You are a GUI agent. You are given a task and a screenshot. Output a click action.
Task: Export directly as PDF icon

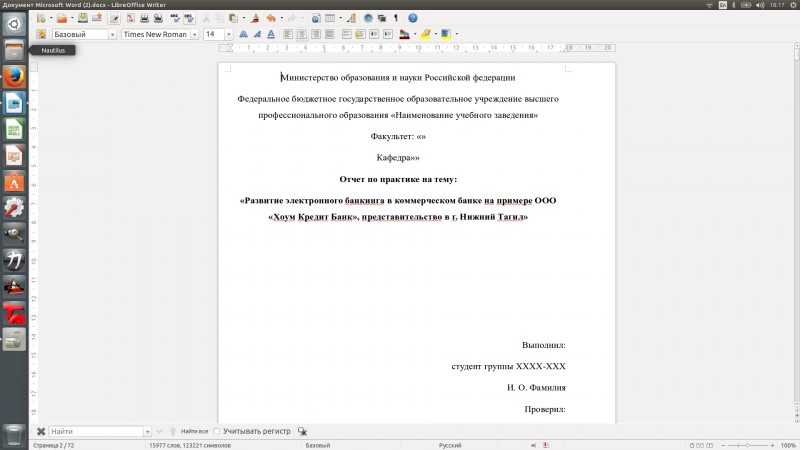click(131, 18)
